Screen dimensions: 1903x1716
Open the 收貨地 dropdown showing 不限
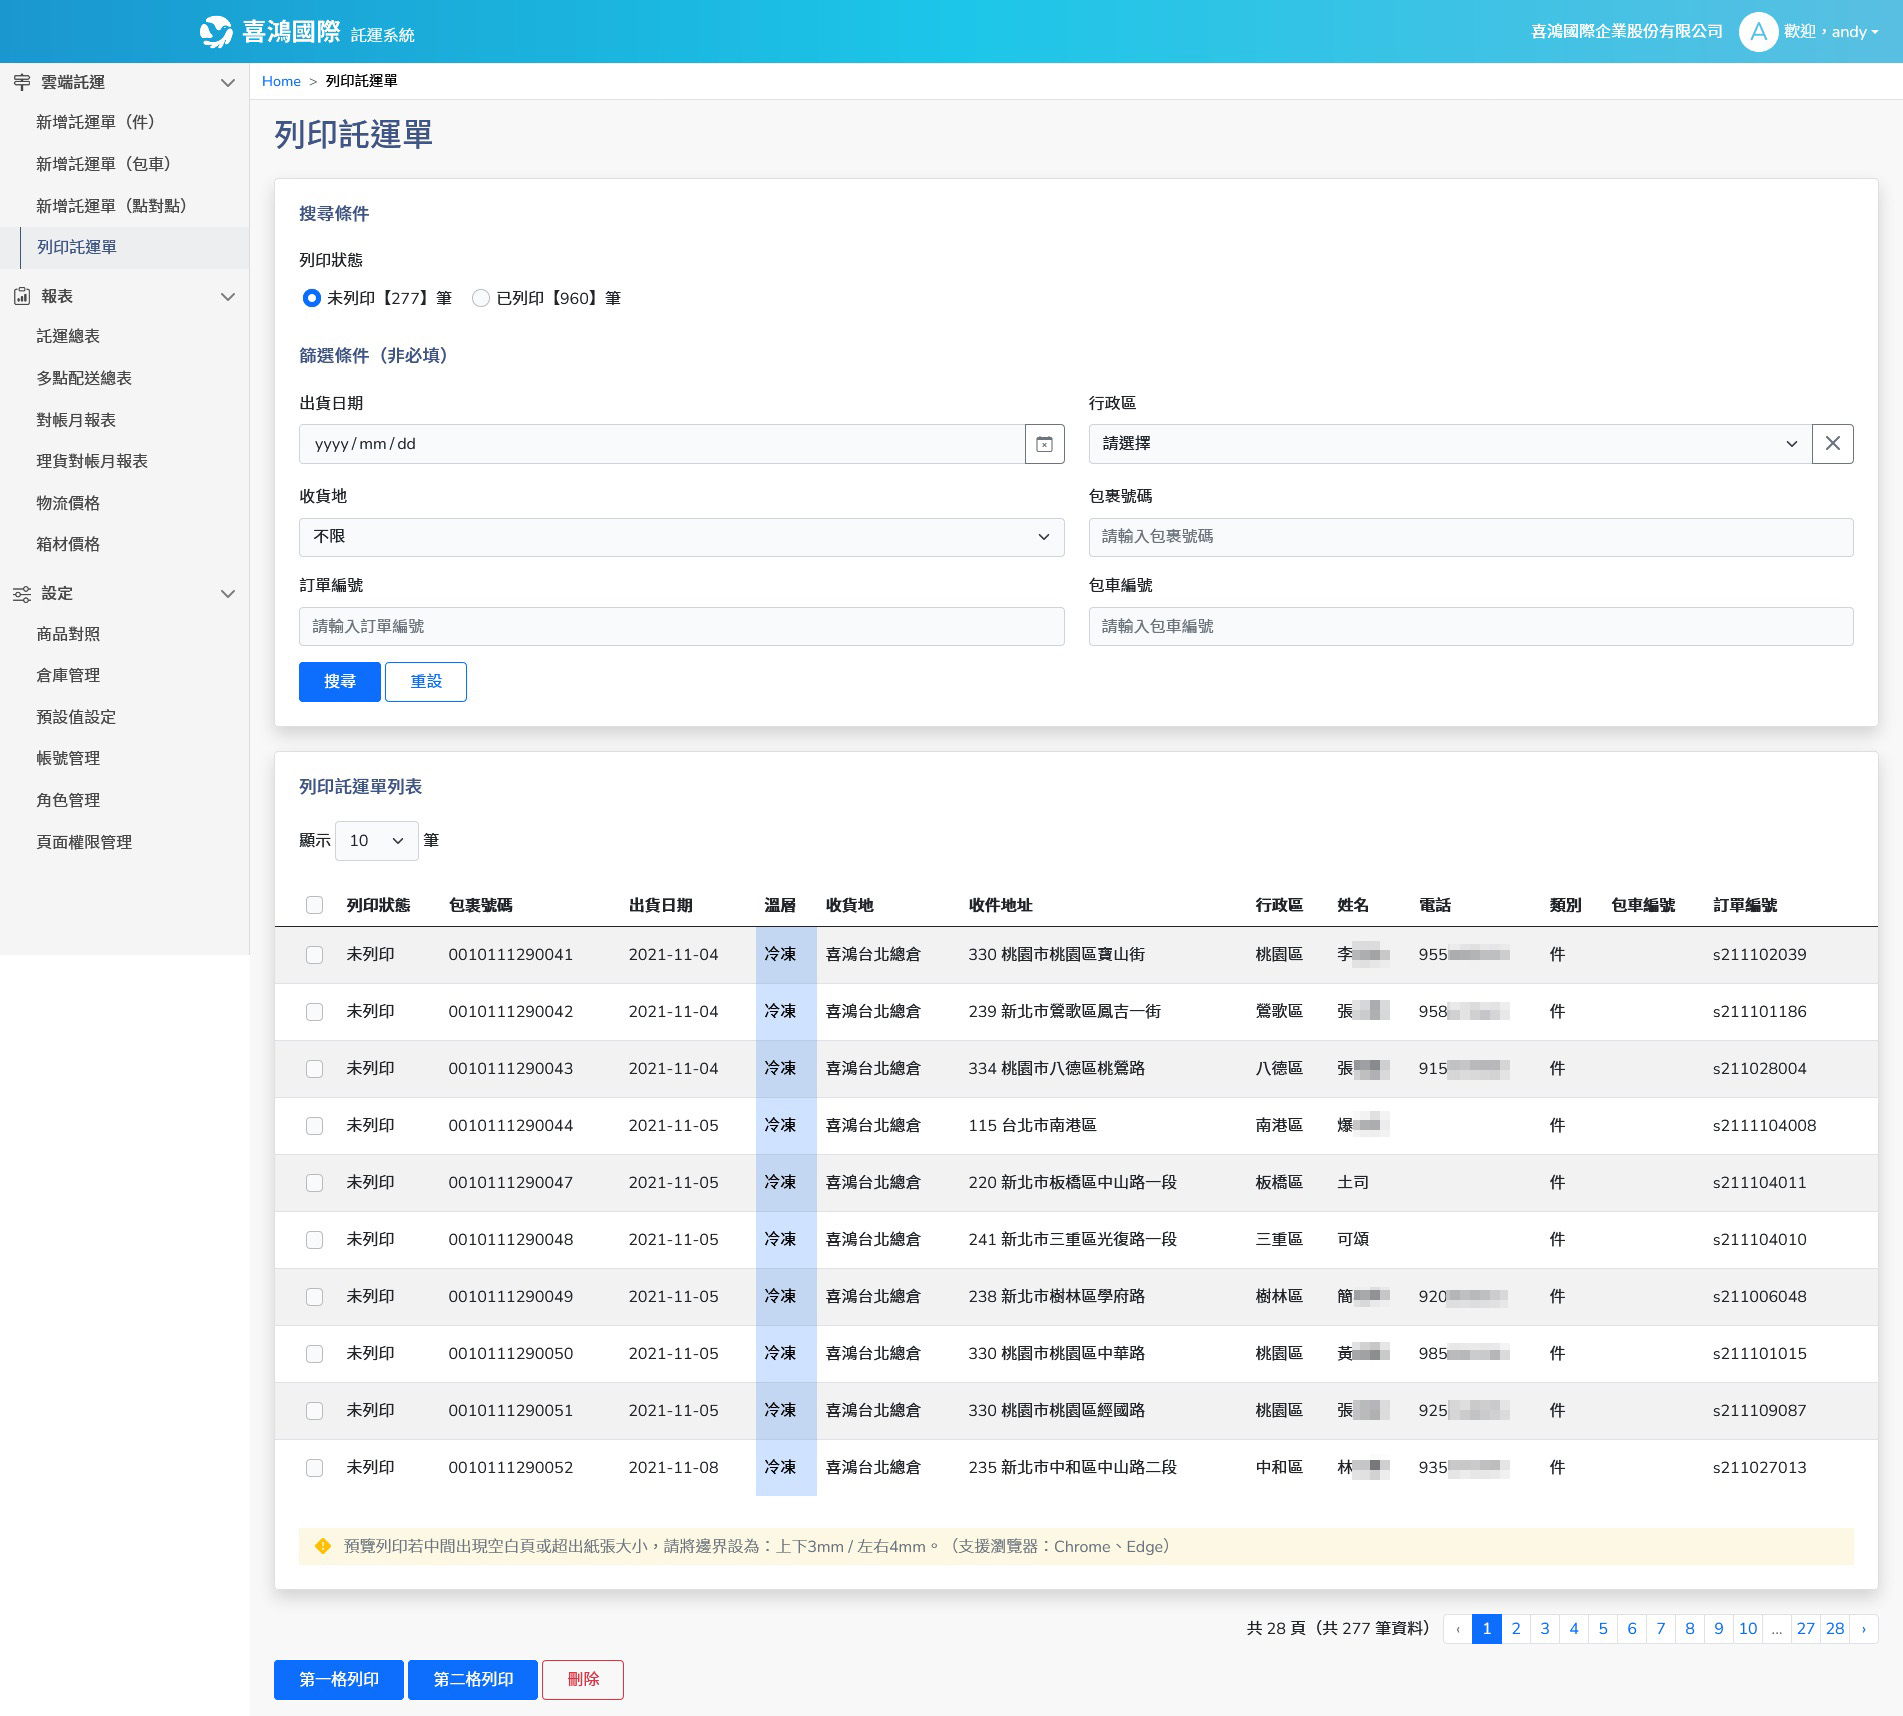(681, 537)
